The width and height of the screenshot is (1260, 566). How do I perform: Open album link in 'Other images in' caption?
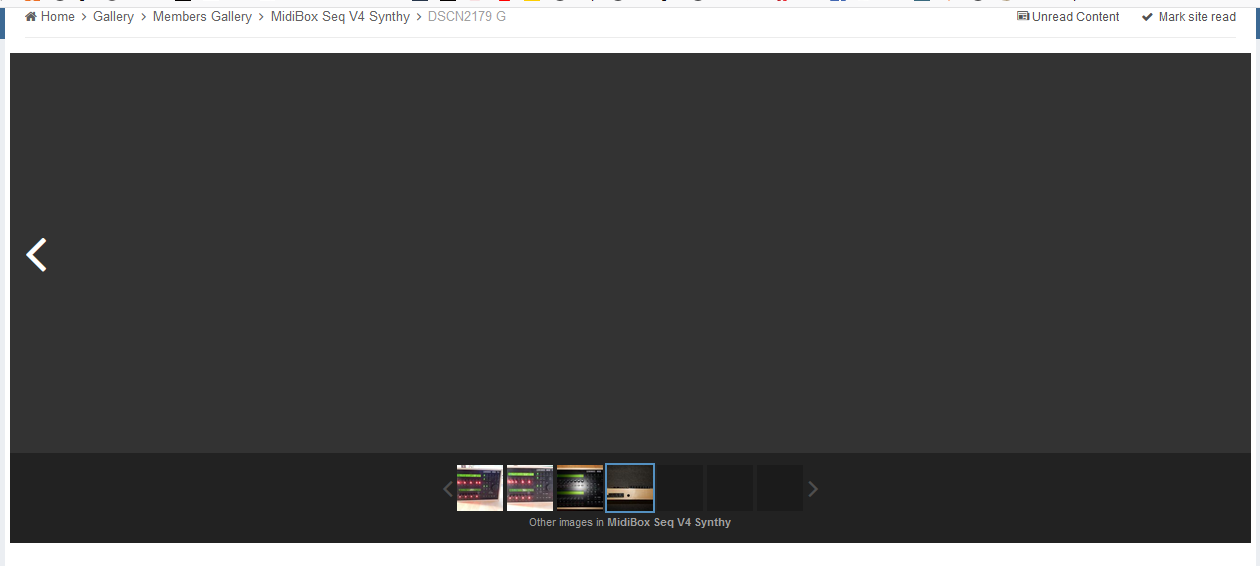click(668, 522)
